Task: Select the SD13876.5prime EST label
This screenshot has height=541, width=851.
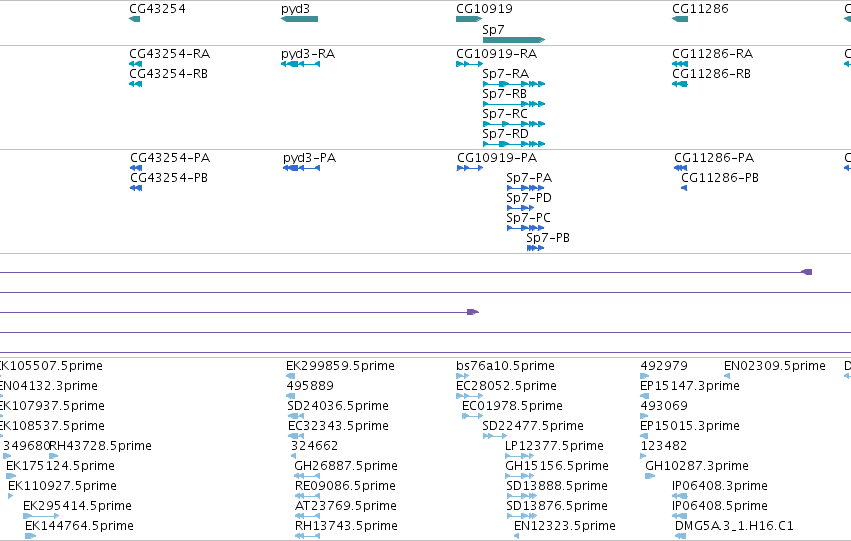Action: [557, 506]
